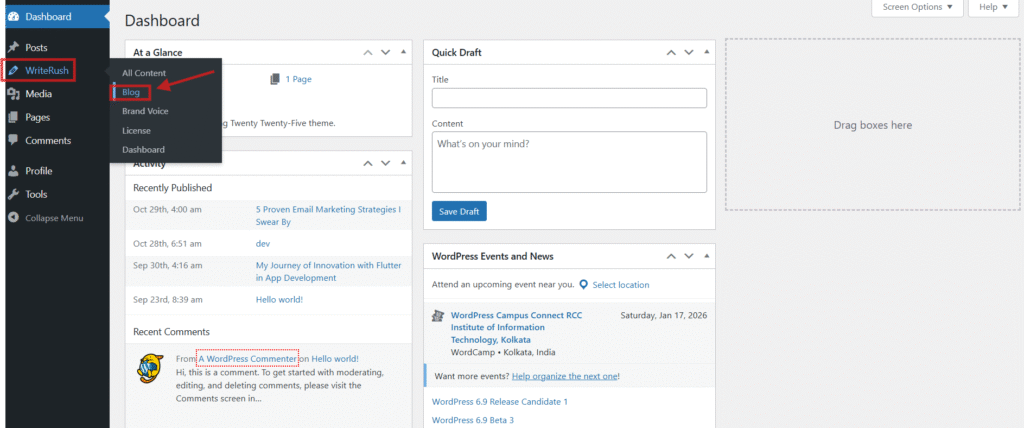
Task: Open Hello world! in Recently Published
Action: pyautogui.click(x=280, y=300)
